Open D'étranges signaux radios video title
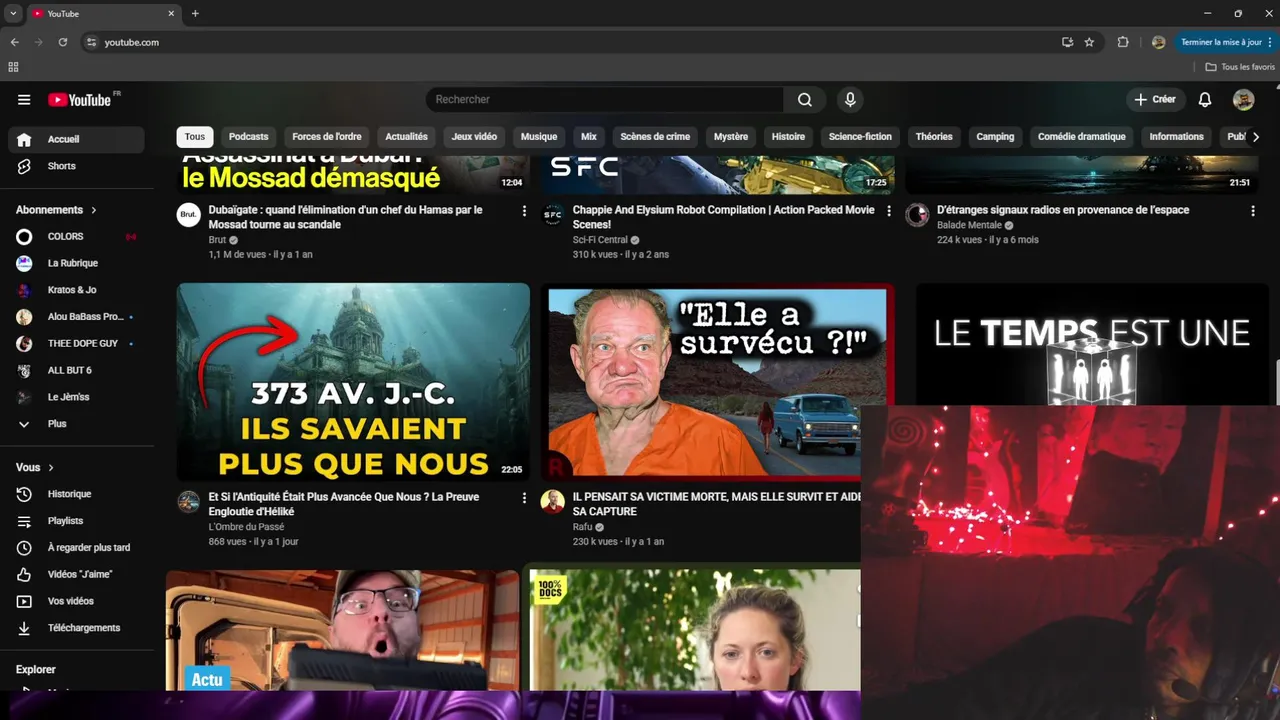This screenshot has width=1280, height=720. tap(1063, 210)
